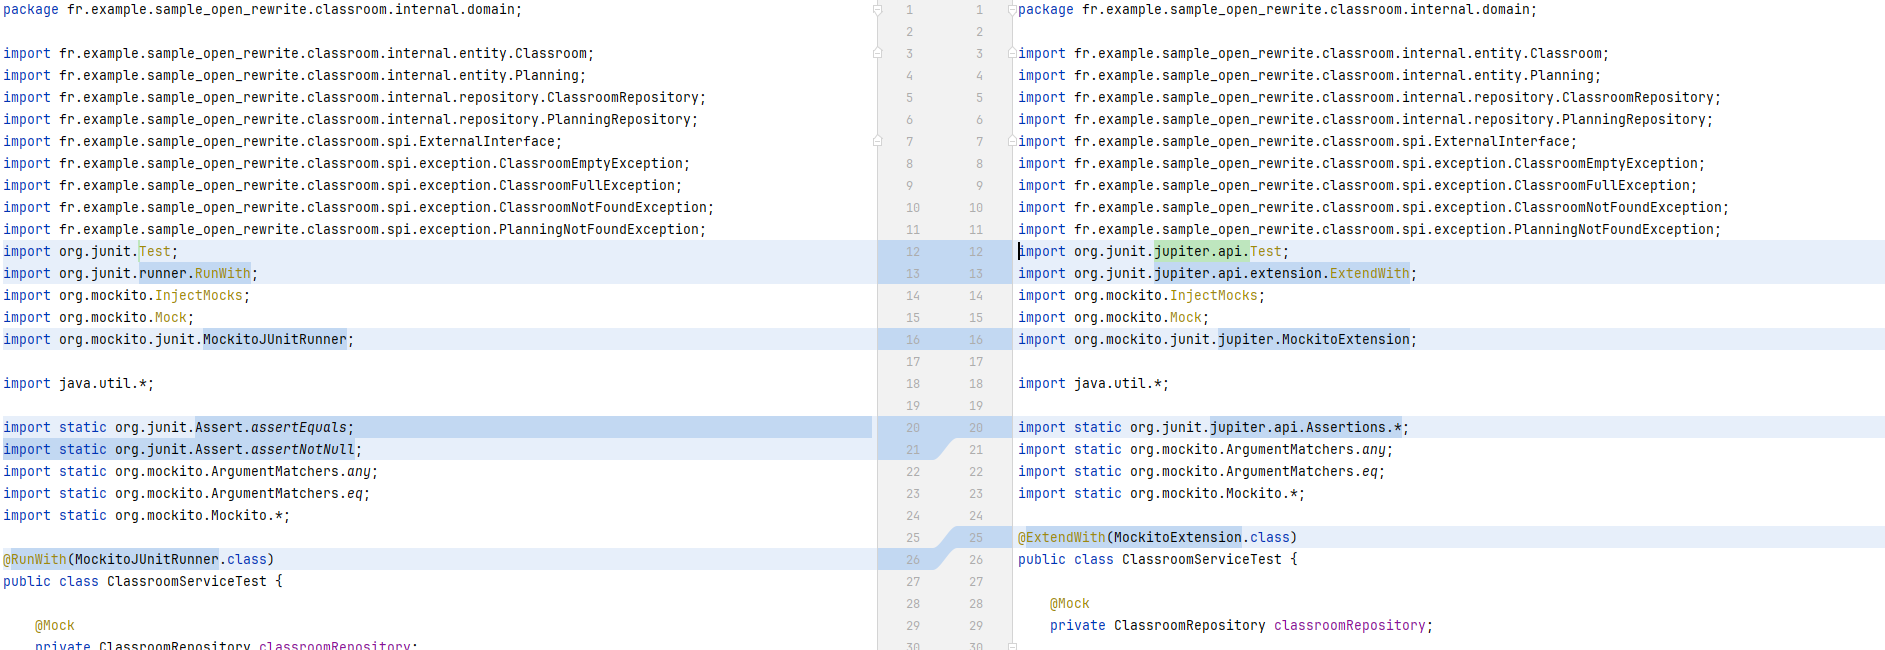Click left-pane ClassroomRepository import line

(x=354, y=98)
